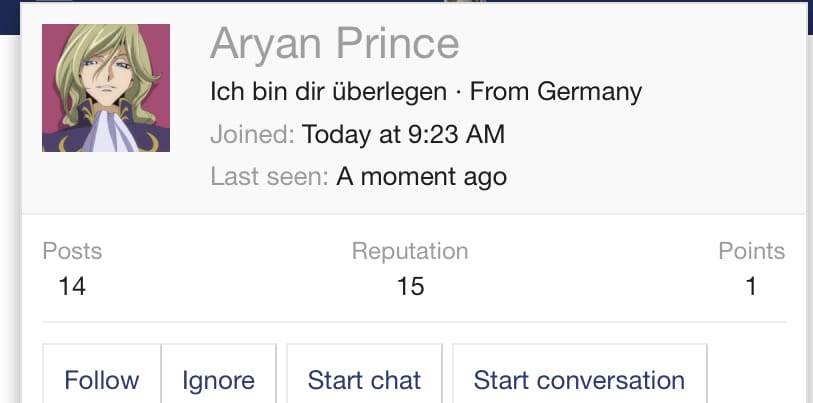Open Aryan Prince's avatar image
Screen dimensions: 813x403
(106, 88)
